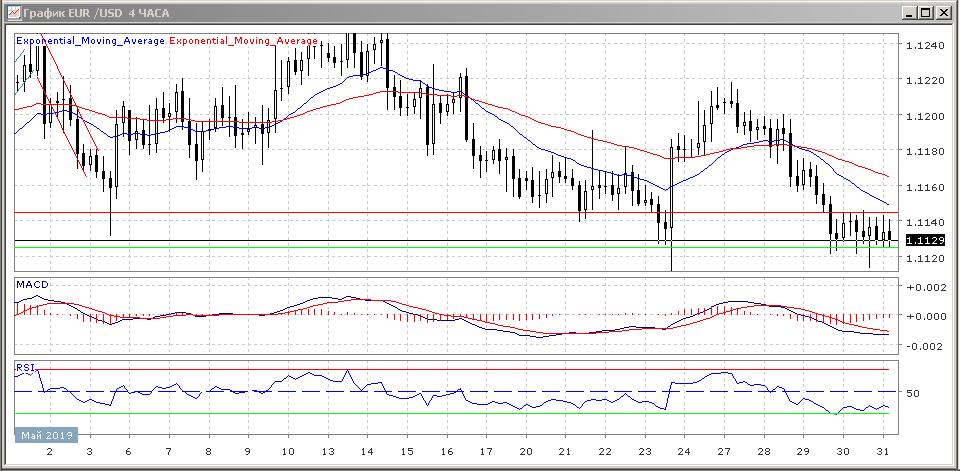The width and height of the screenshot is (960, 471).
Task: Select the RSI indicator panel label
Action: [x=24, y=368]
